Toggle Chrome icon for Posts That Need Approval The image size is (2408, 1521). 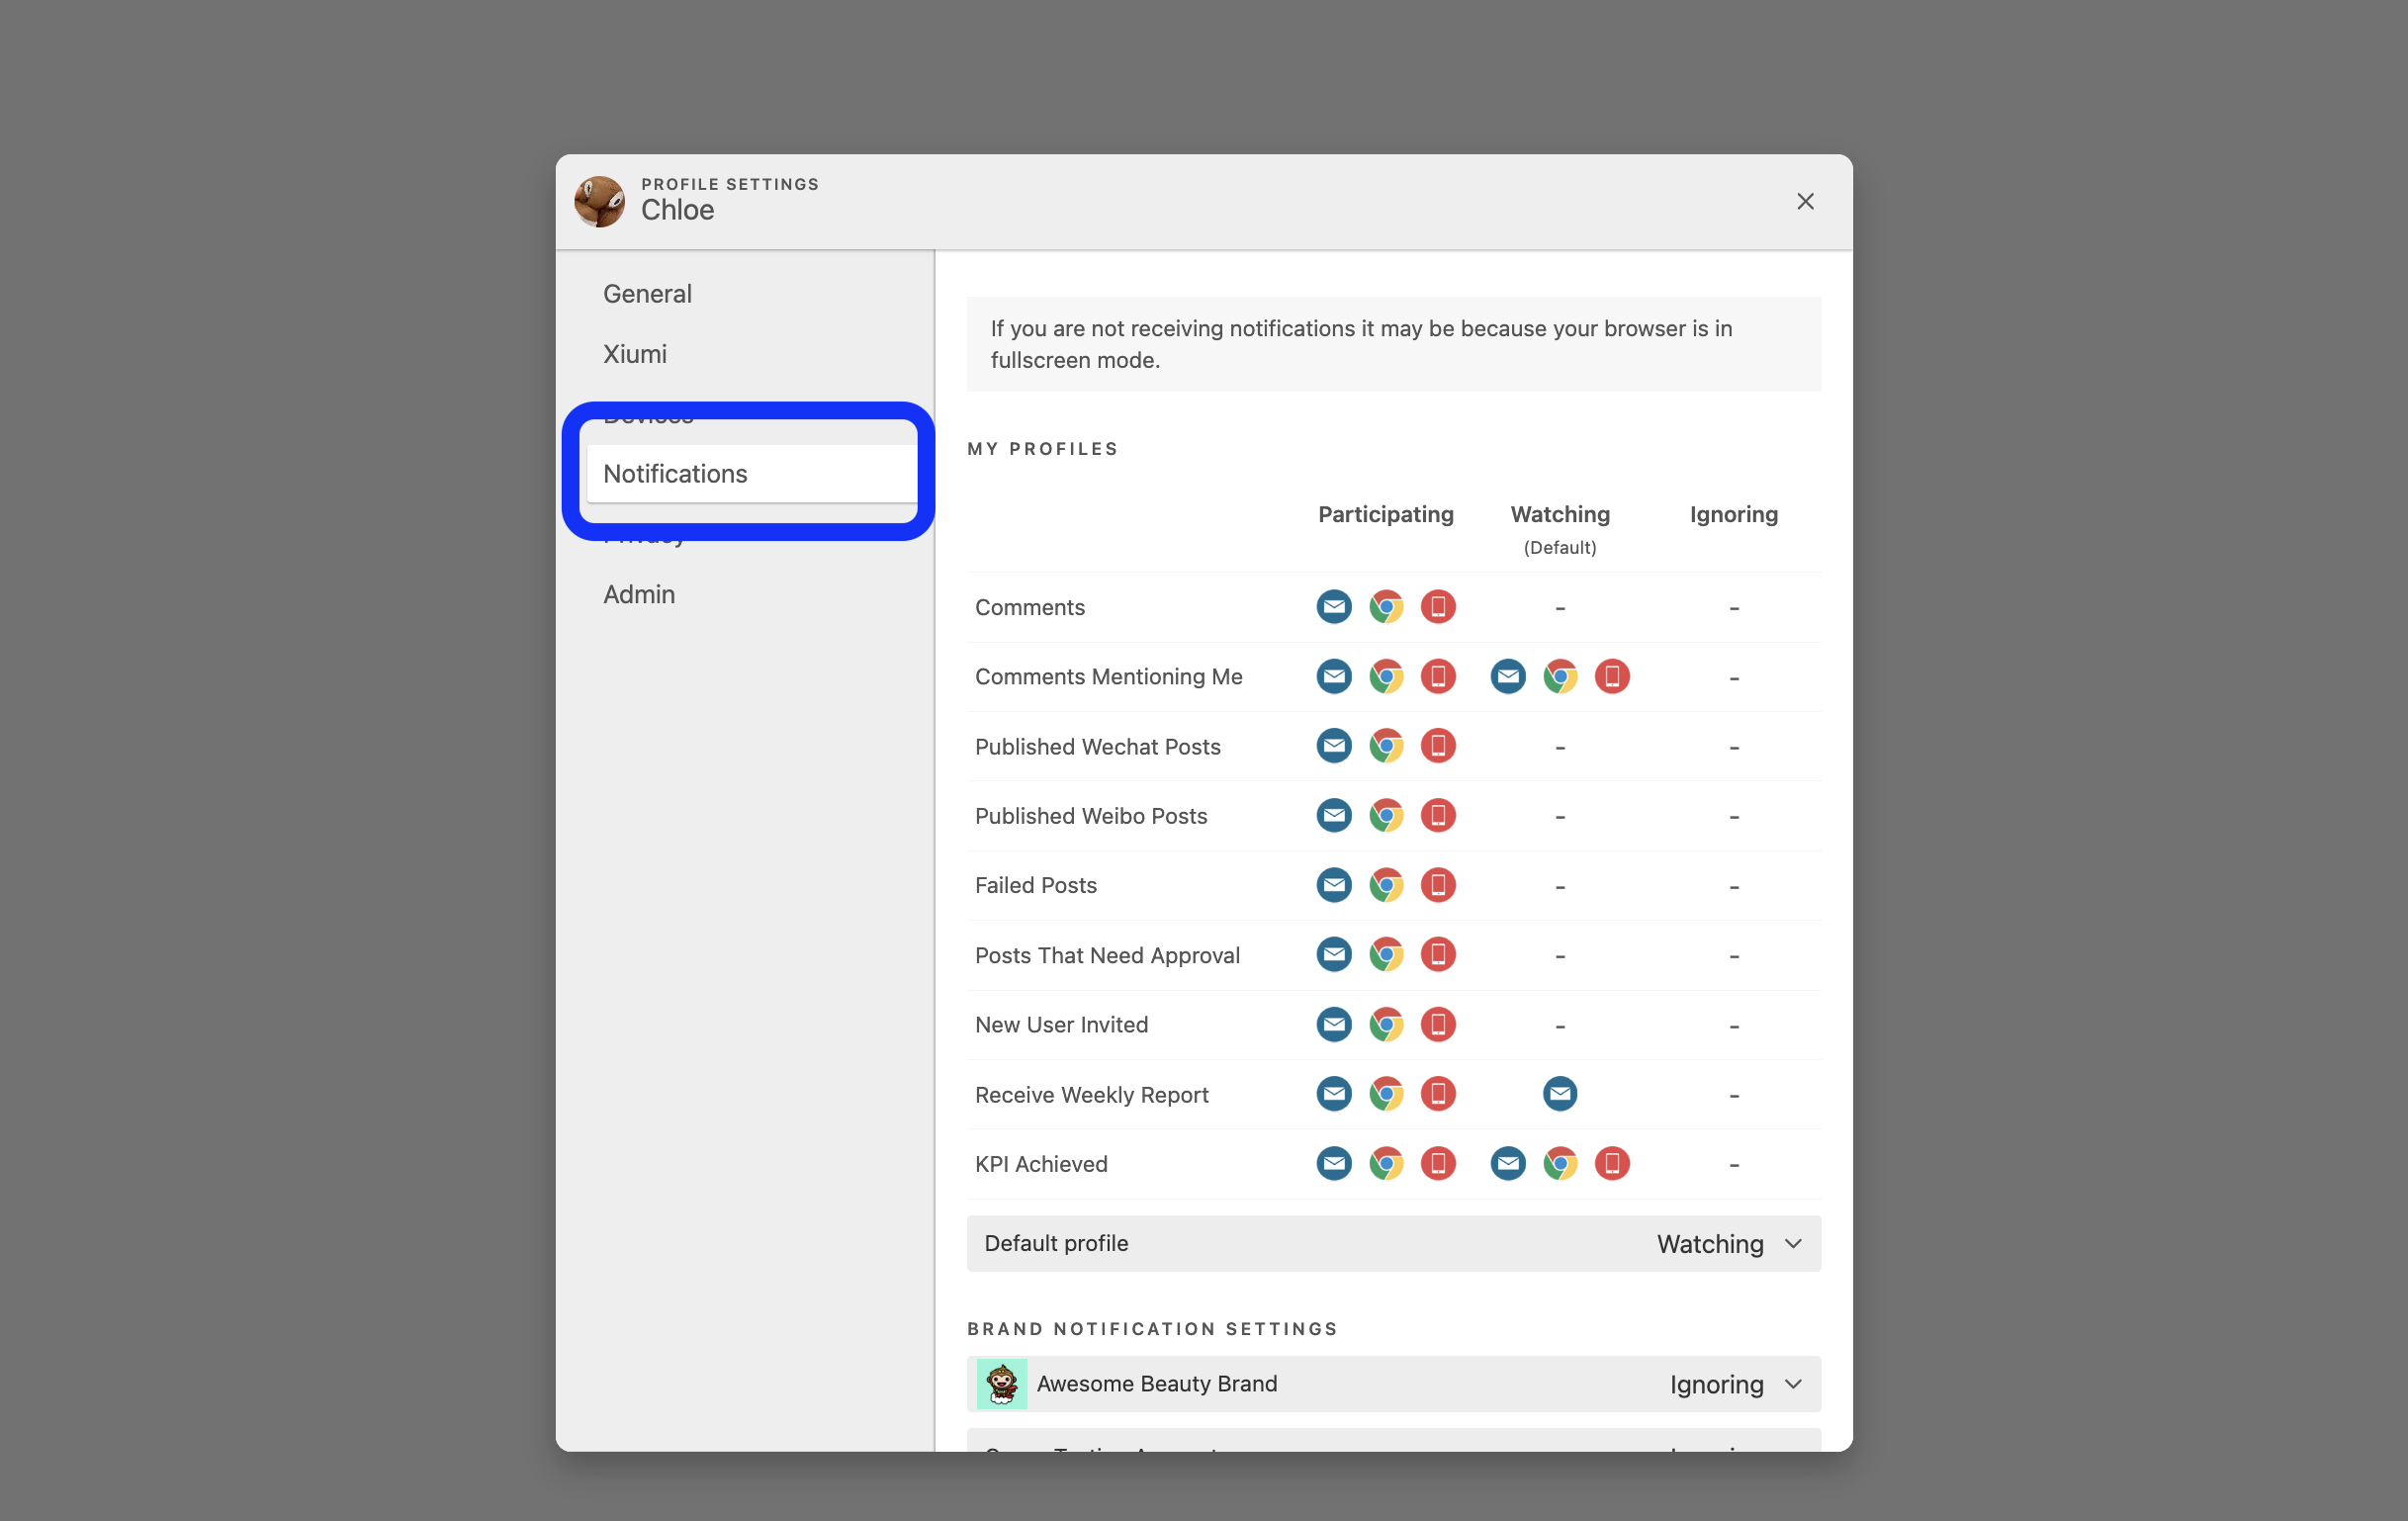pyautogui.click(x=1386, y=955)
